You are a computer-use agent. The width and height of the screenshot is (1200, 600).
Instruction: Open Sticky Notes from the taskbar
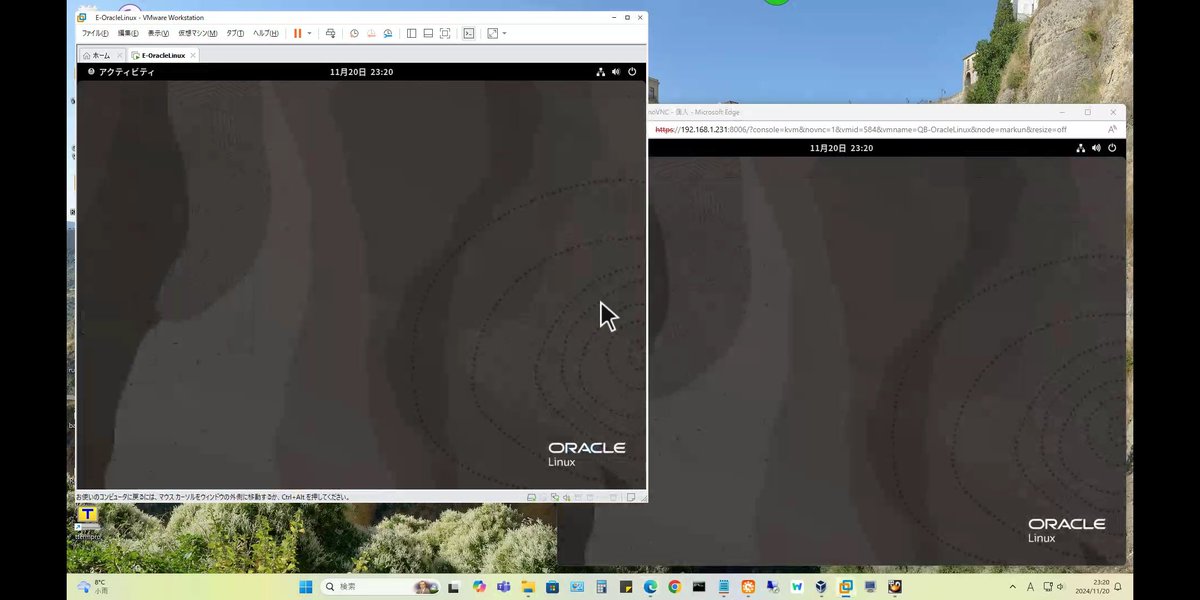[627, 587]
